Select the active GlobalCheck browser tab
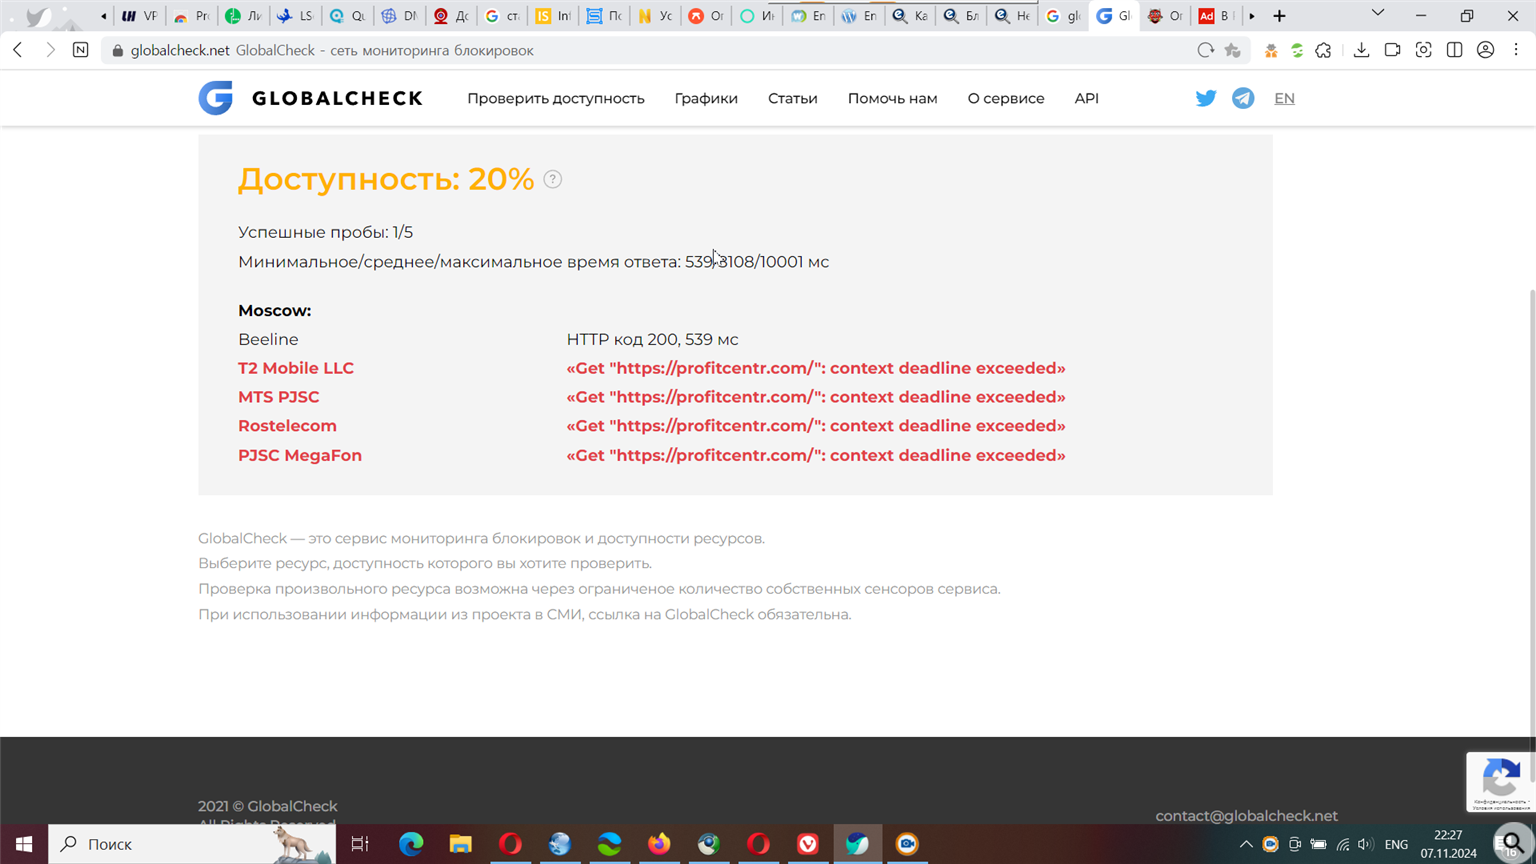Screen dimensions: 1536x864 pos(1113,16)
